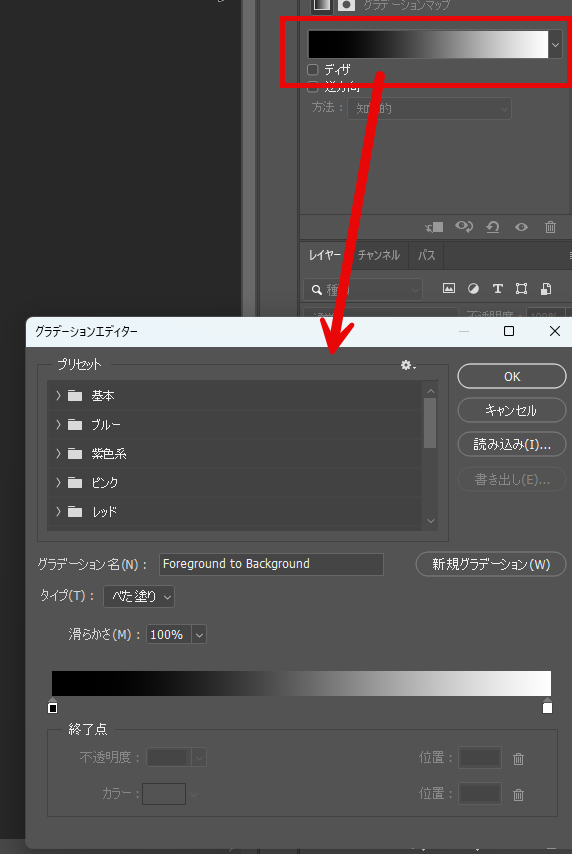Click the 読み込み button
The image size is (572, 854).
512,444
